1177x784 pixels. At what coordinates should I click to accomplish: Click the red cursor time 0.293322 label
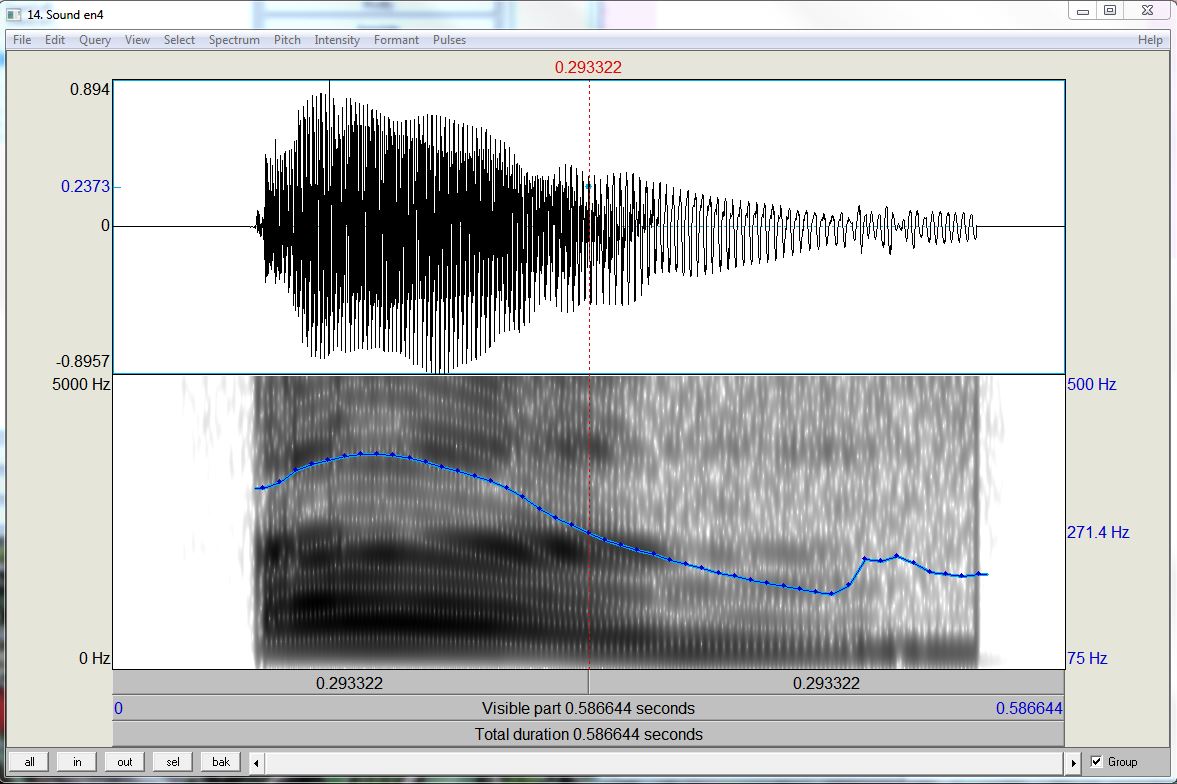(x=588, y=68)
